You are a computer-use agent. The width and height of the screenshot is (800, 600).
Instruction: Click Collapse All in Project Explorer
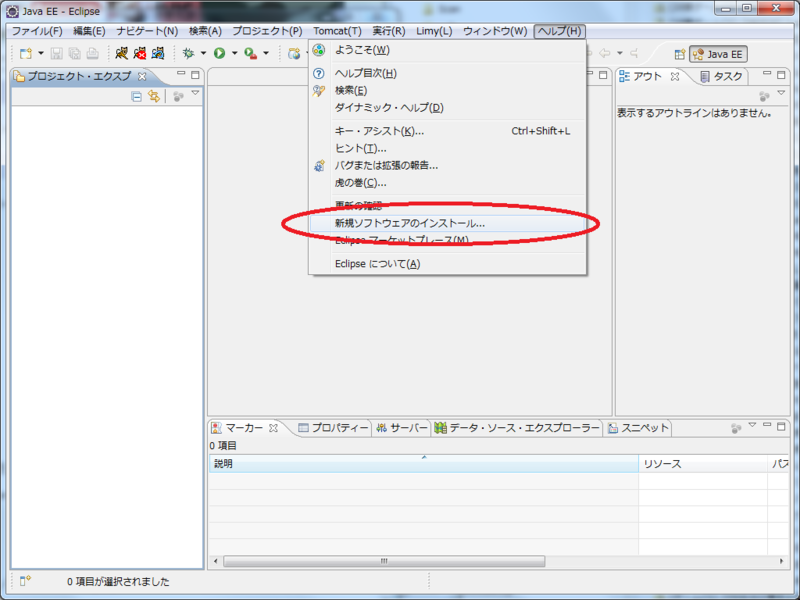pos(136,96)
